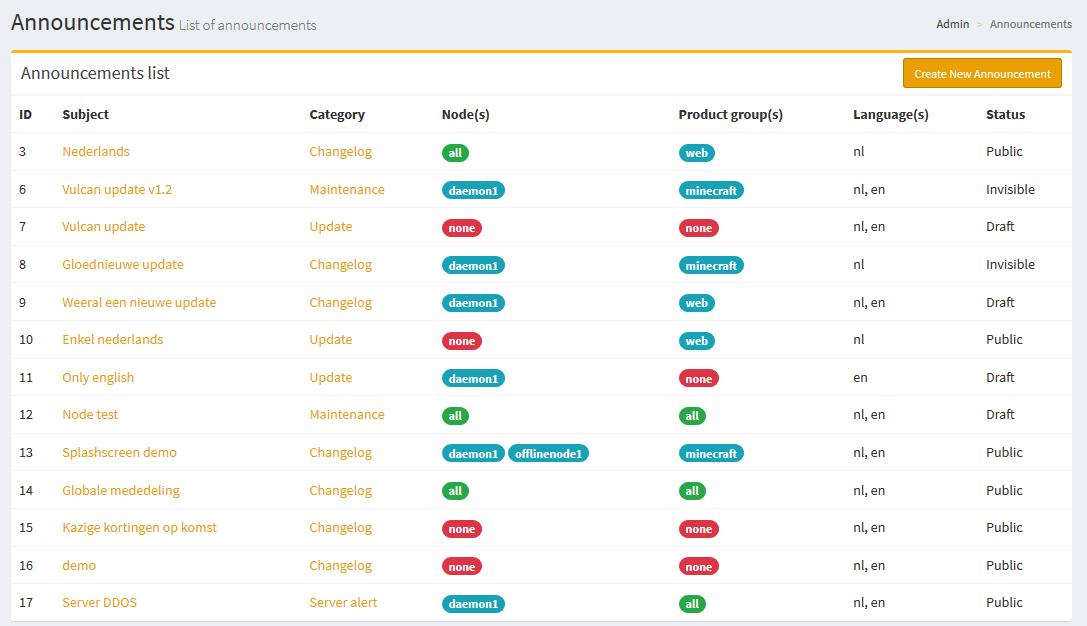
Task: Click the Globale mededeling subject link
Action: pyautogui.click(x=121, y=491)
